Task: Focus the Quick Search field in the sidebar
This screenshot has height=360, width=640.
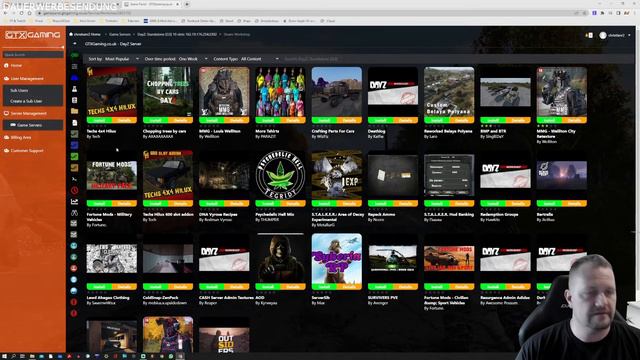Action: tap(33, 54)
